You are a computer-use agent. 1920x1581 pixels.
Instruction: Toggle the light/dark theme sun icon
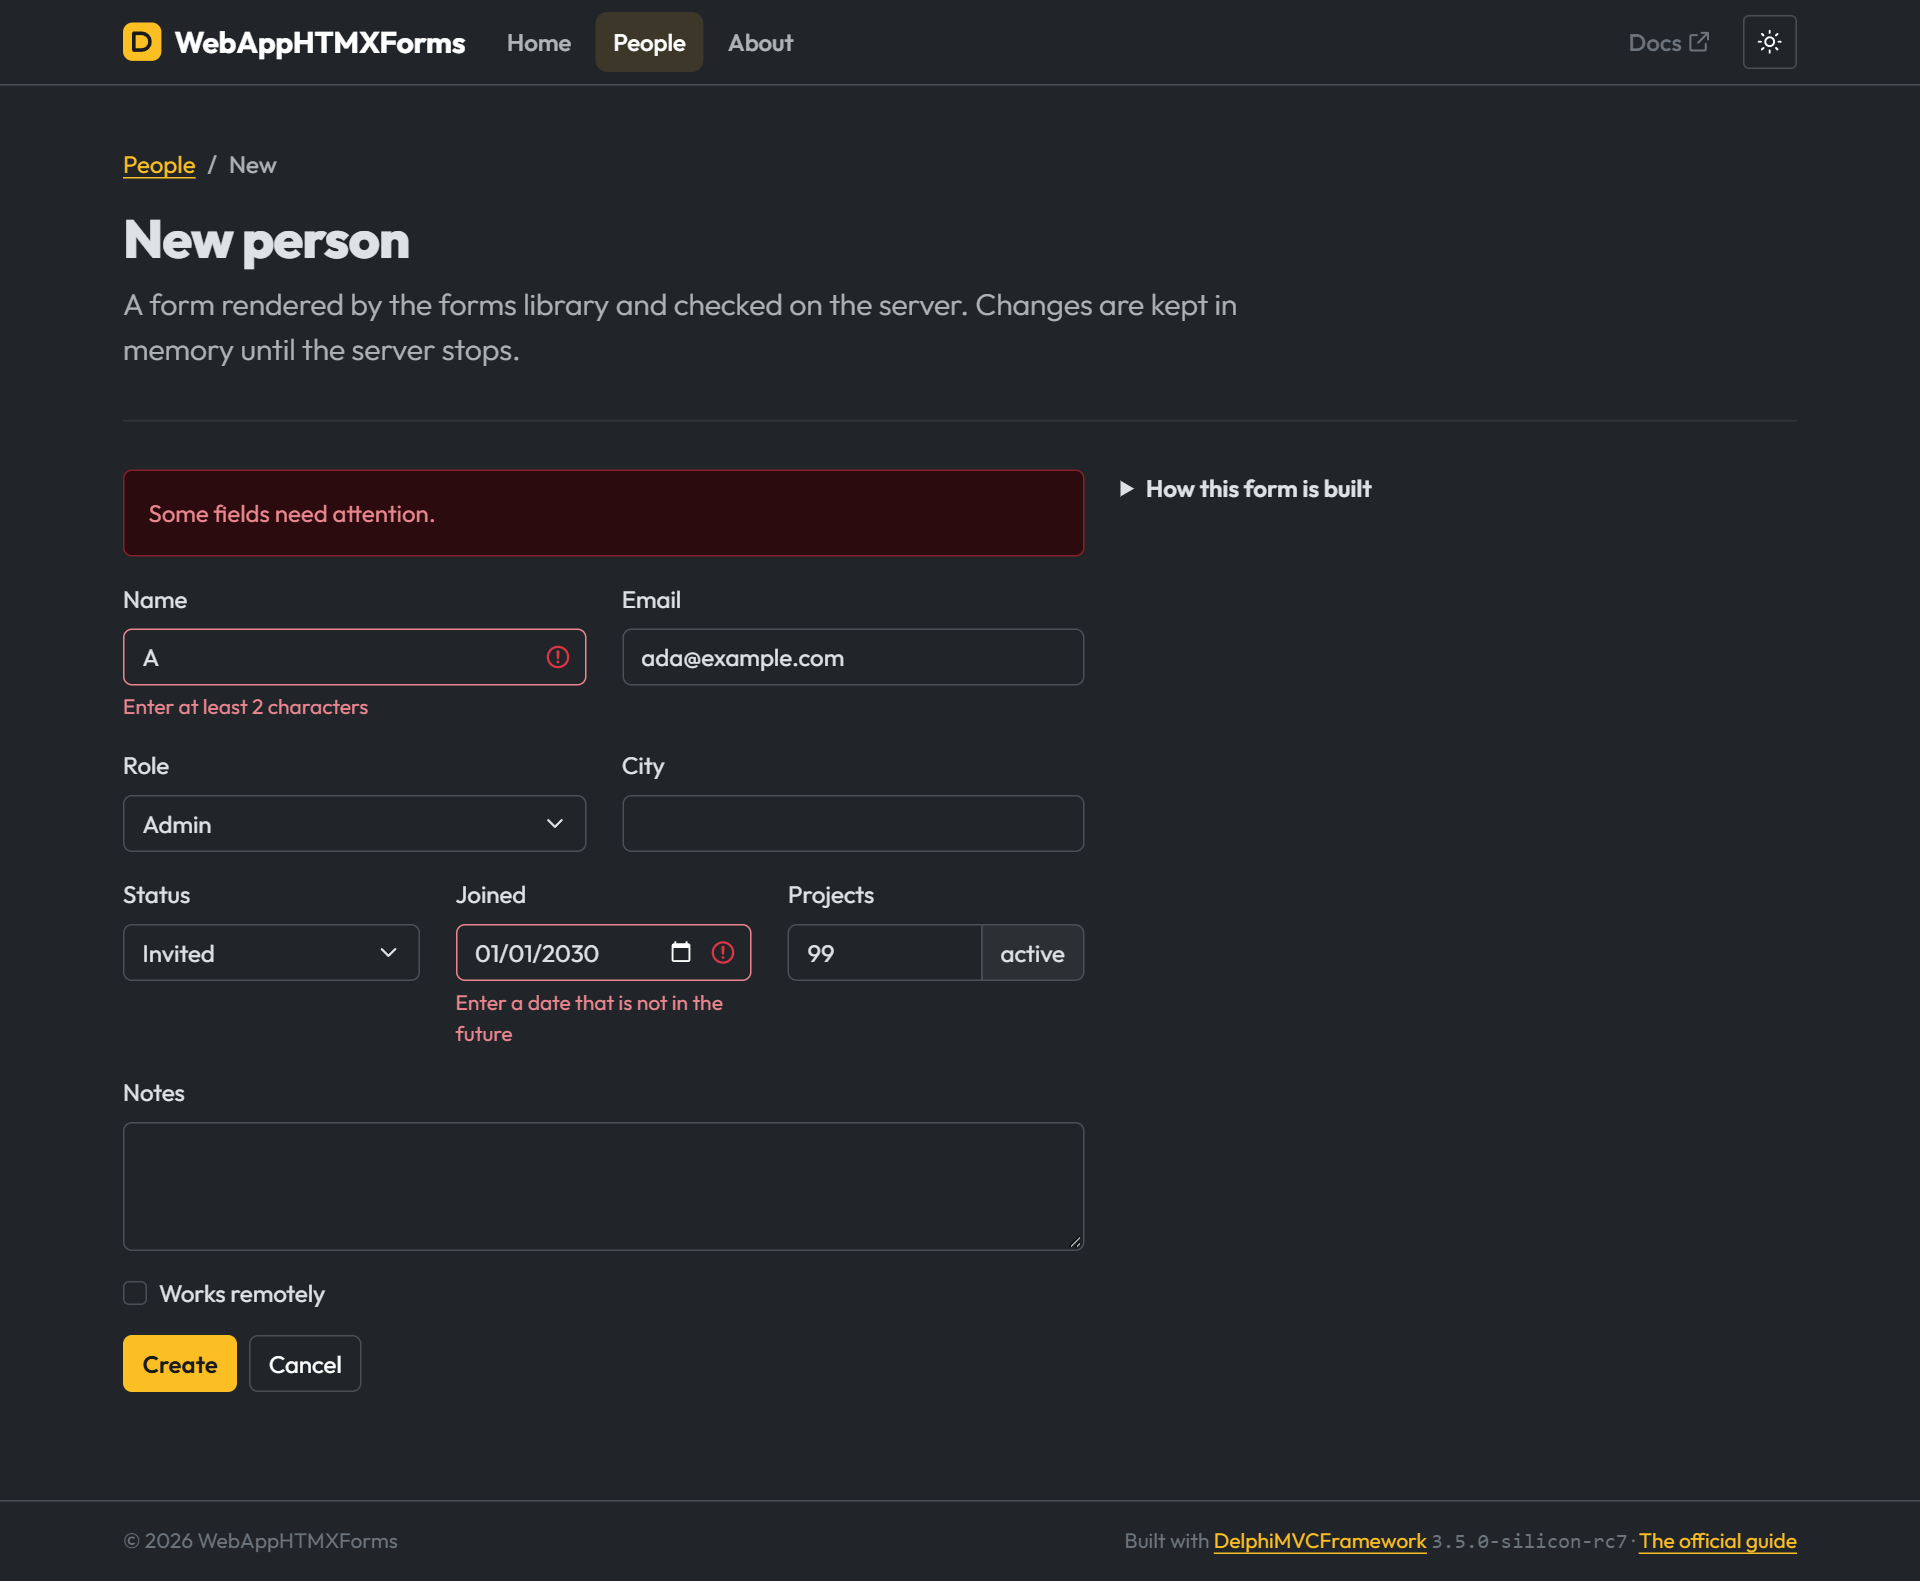coord(1769,42)
